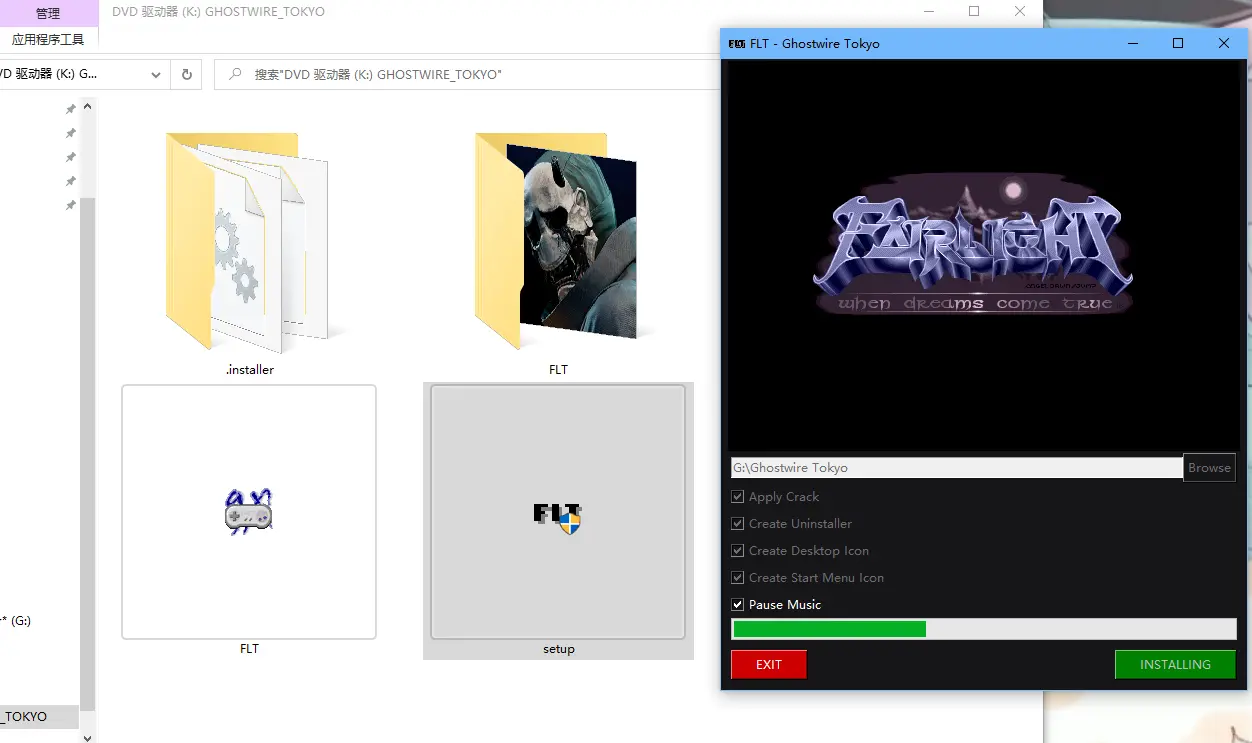Image resolution: width=1252 pixels, height=743 pixels.
Task: Toggle the Create Start Menu Icon checkbox
Action: pos(738,578)
